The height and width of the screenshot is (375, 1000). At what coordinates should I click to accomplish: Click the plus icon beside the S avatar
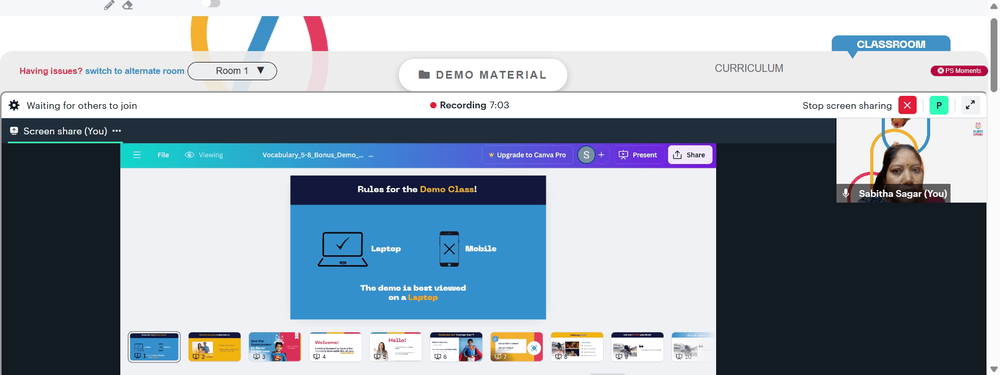[601, 155]
